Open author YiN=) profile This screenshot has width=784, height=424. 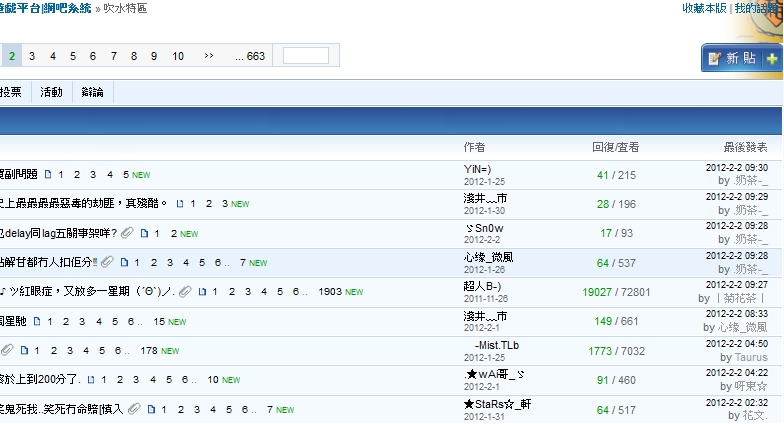478,170
